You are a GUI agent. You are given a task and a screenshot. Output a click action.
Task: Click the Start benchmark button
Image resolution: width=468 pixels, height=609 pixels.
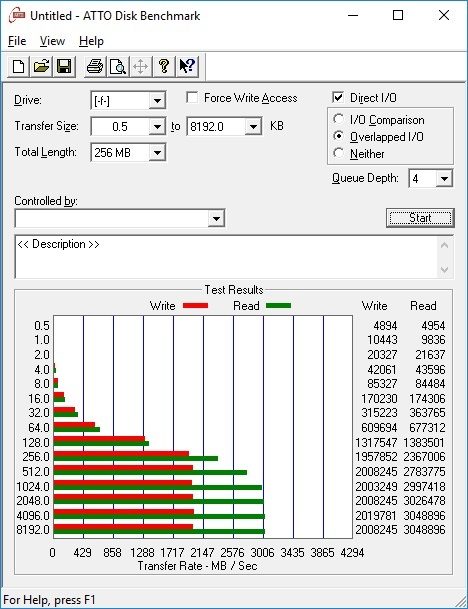click(420, 218)
